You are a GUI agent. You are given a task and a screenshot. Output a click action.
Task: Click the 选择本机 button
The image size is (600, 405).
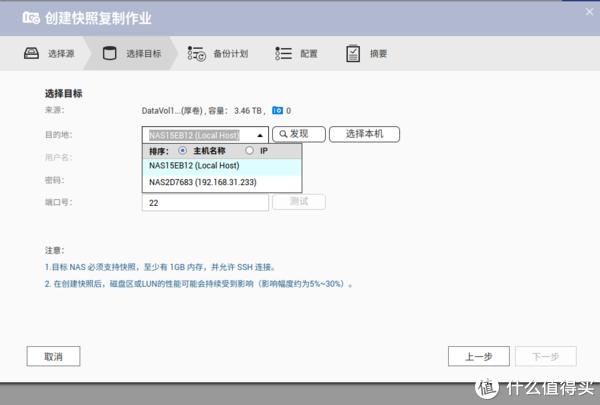pyautogui.click(x=364, y=134)
